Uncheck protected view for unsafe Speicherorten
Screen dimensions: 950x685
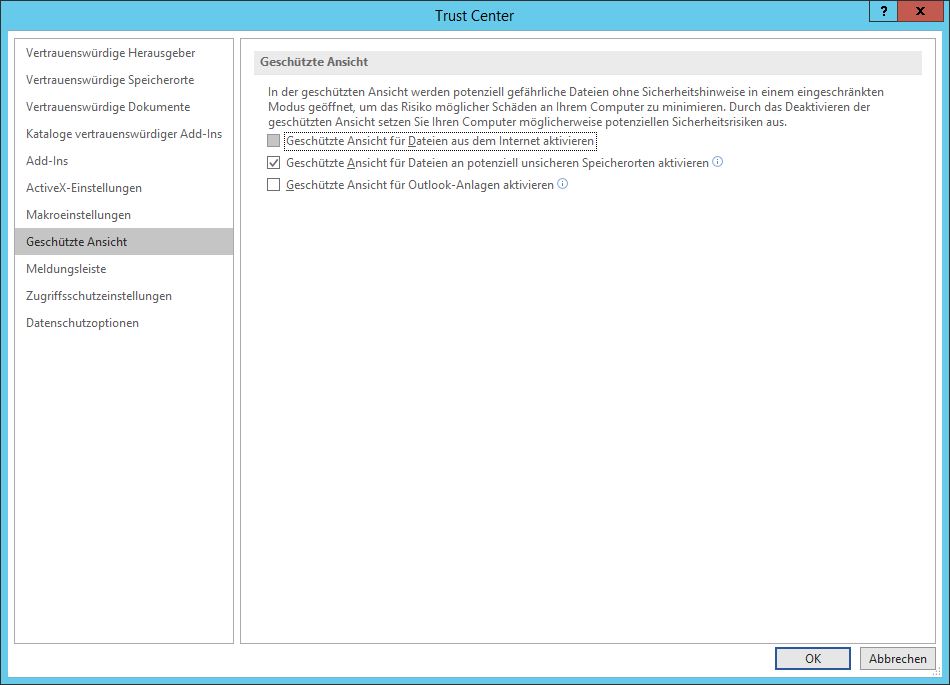pyautogui.click(x=274, y=163)
